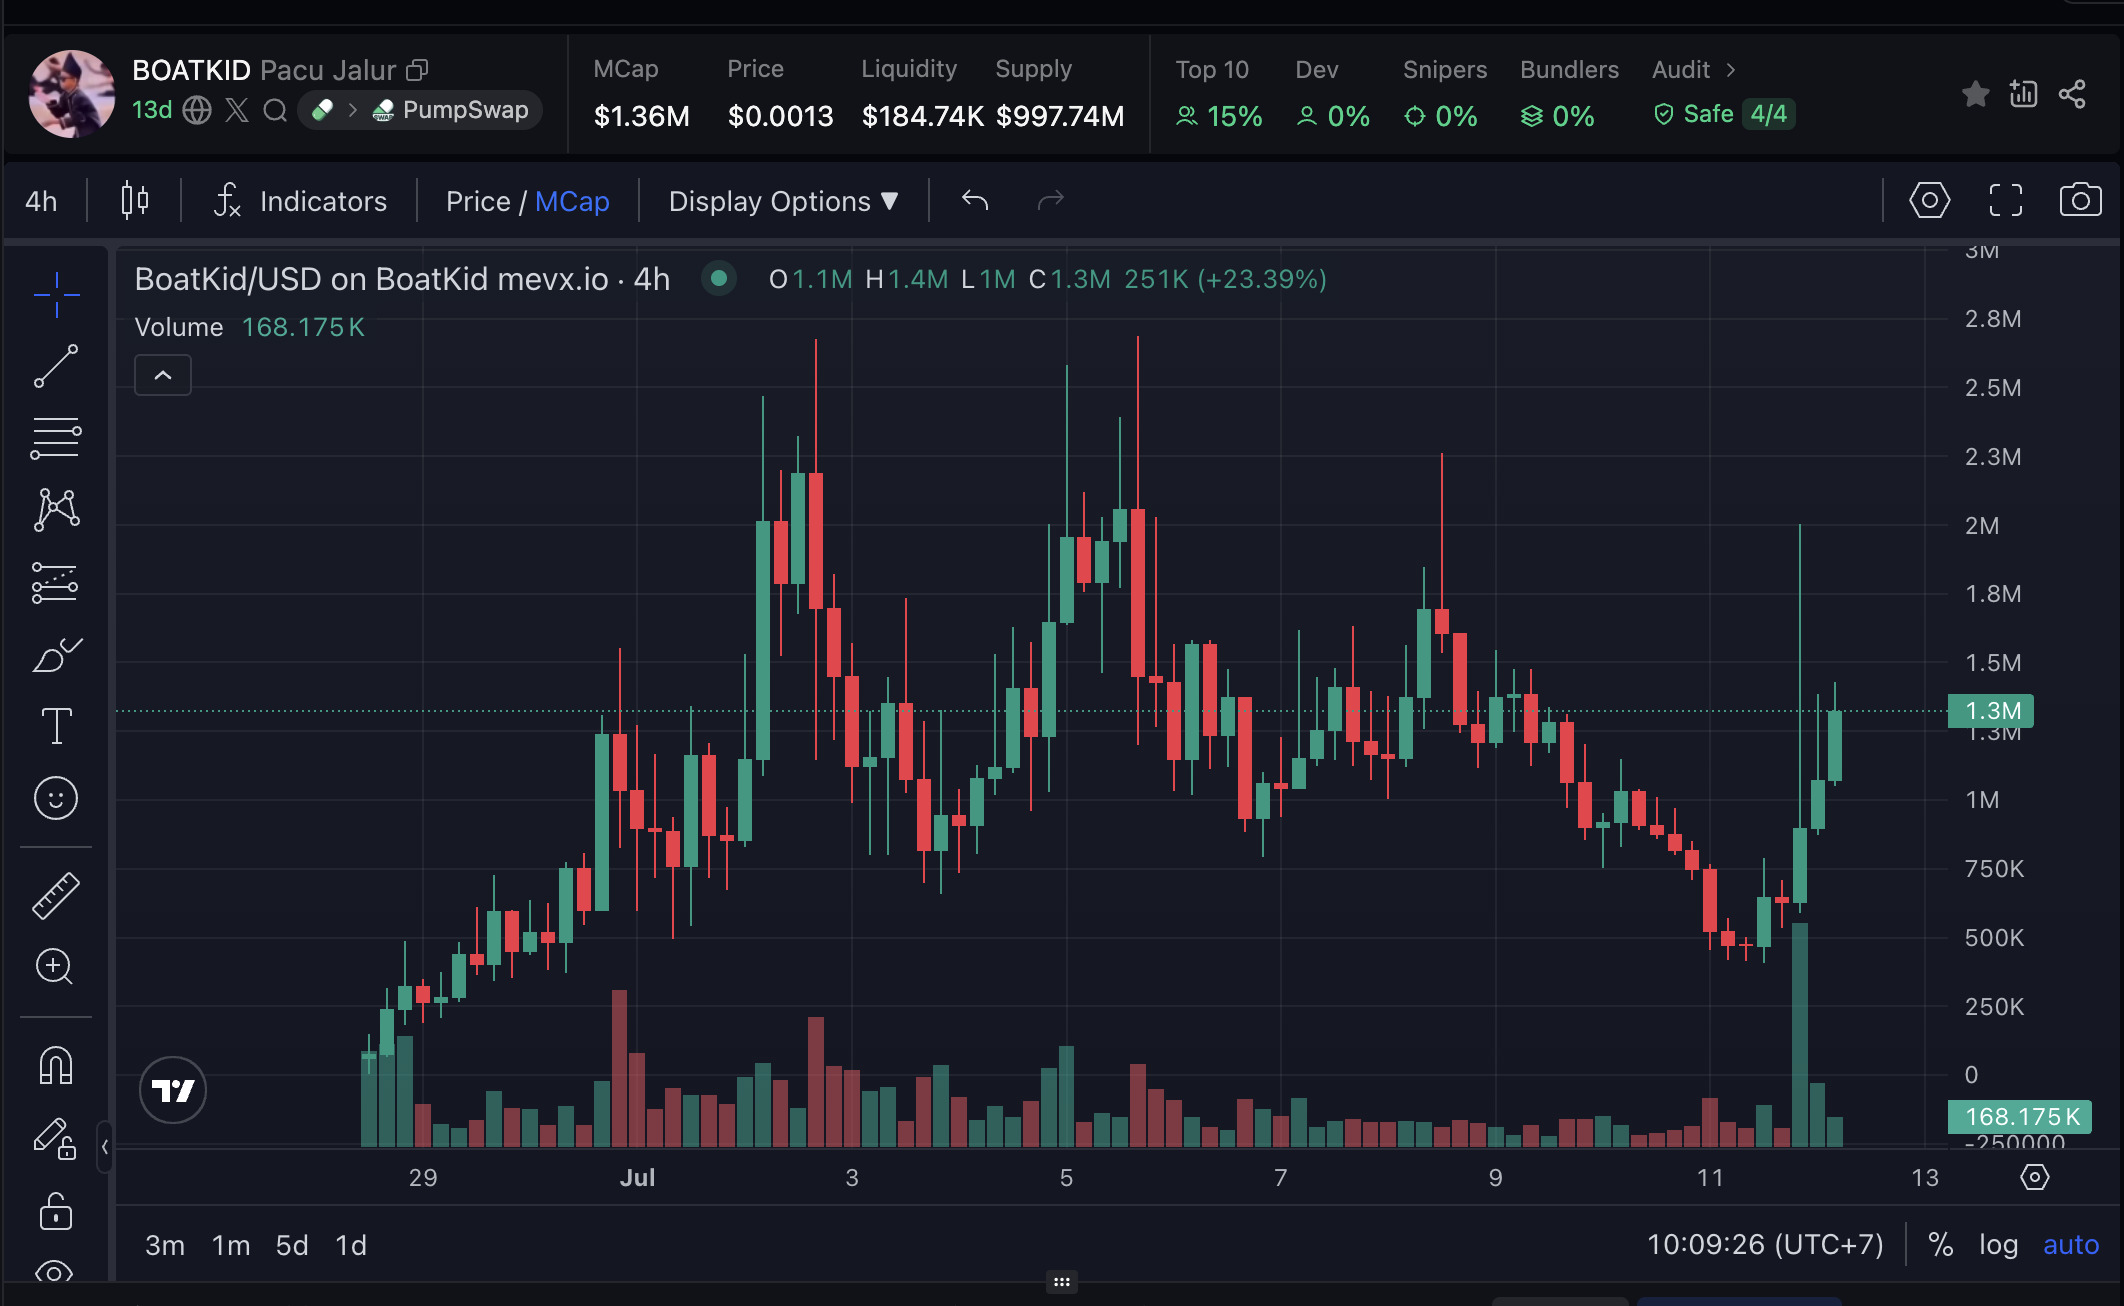This screenshot has width=2124, height=1306.
Task: Open price scale settings gear near time axis
Action: pyautogui.click(x=2035, y=1177)
